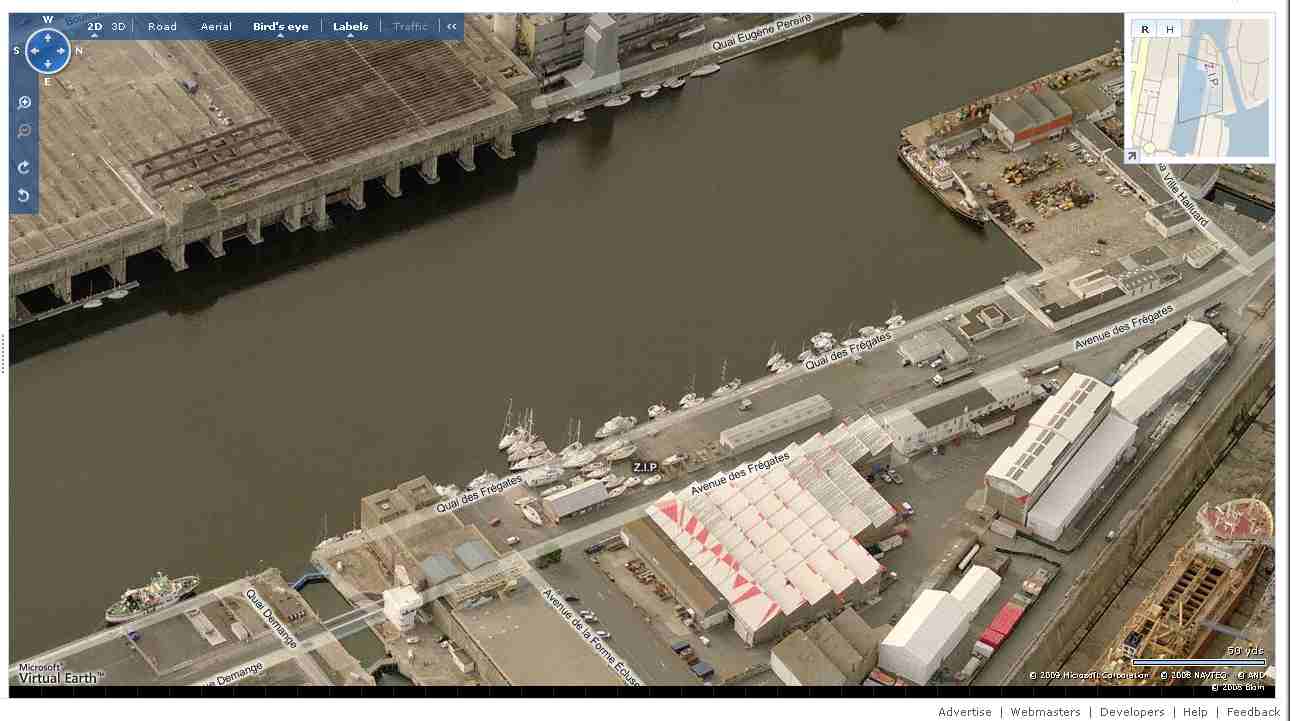Click the compass left pan arrow
The image size is (1291, 721).
tap(32, 50)
